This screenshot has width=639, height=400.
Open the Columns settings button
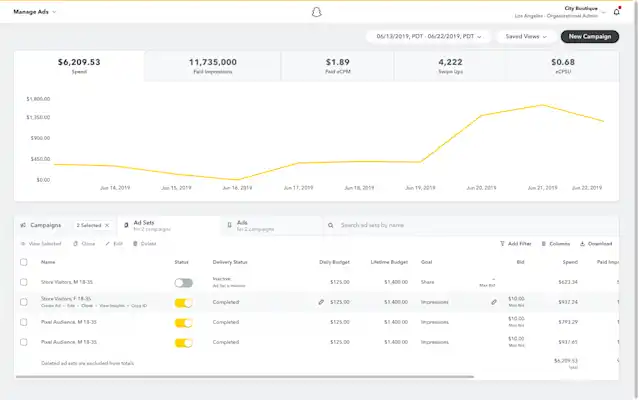click(555, 244)
